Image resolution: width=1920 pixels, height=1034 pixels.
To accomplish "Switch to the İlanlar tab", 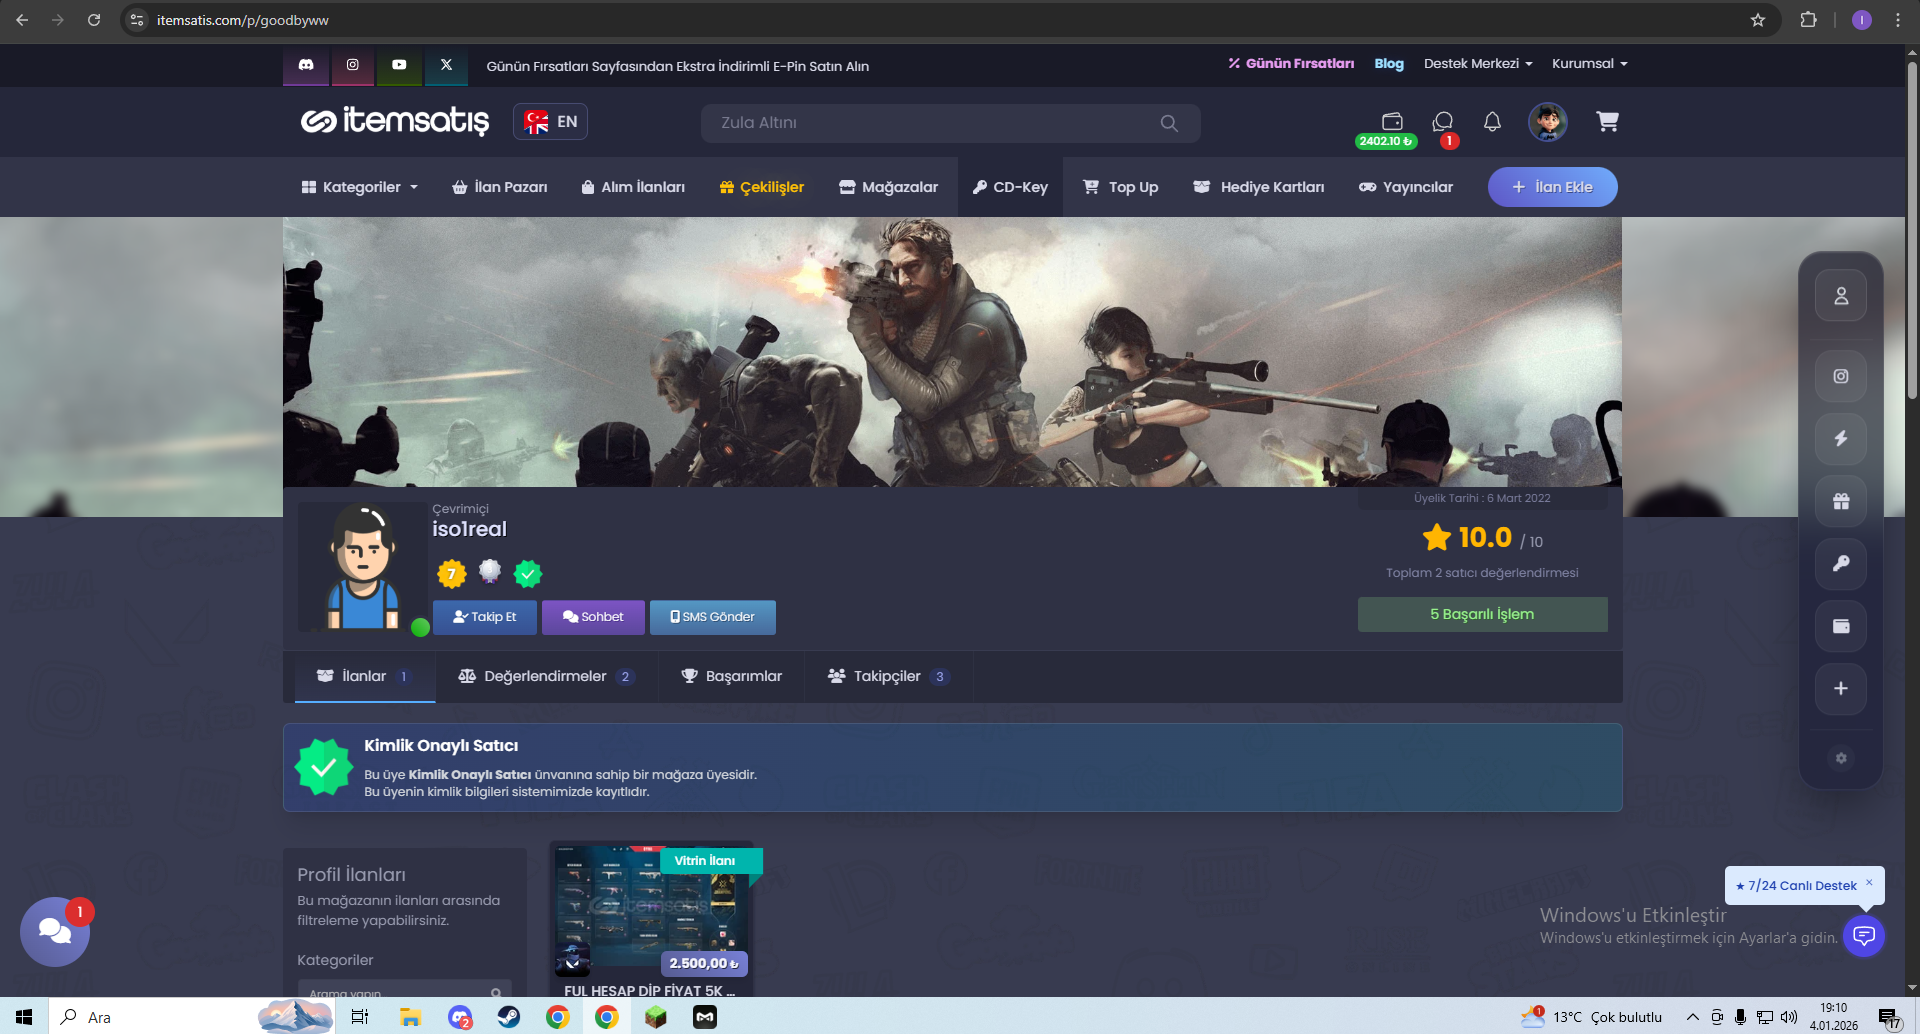I will click(x=365, y=677).
